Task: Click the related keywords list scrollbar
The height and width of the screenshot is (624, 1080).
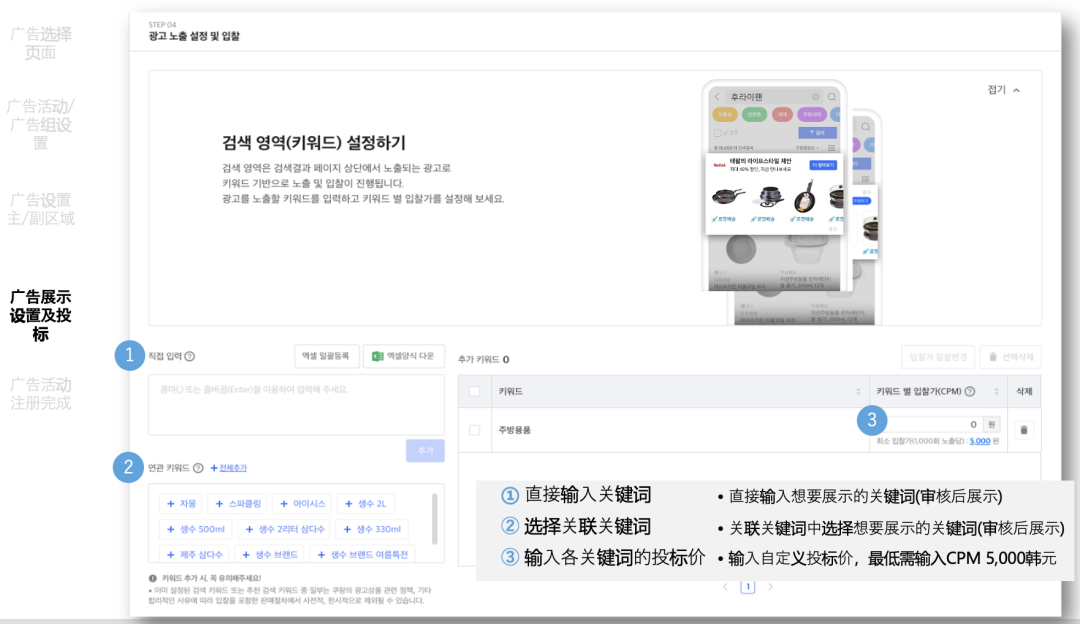Action: point(435,519)
